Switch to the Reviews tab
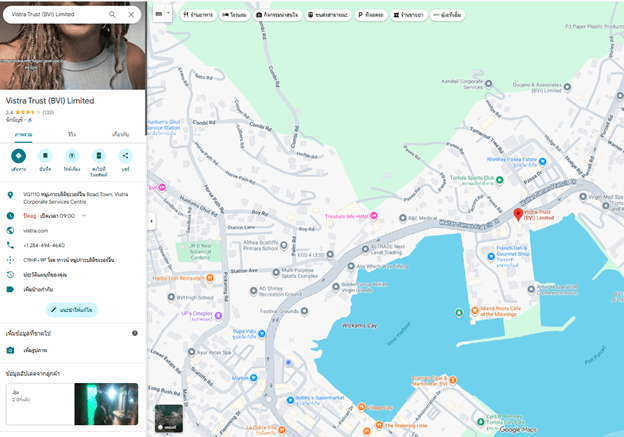This screenshot has height=437, width=624. [72, 135]
